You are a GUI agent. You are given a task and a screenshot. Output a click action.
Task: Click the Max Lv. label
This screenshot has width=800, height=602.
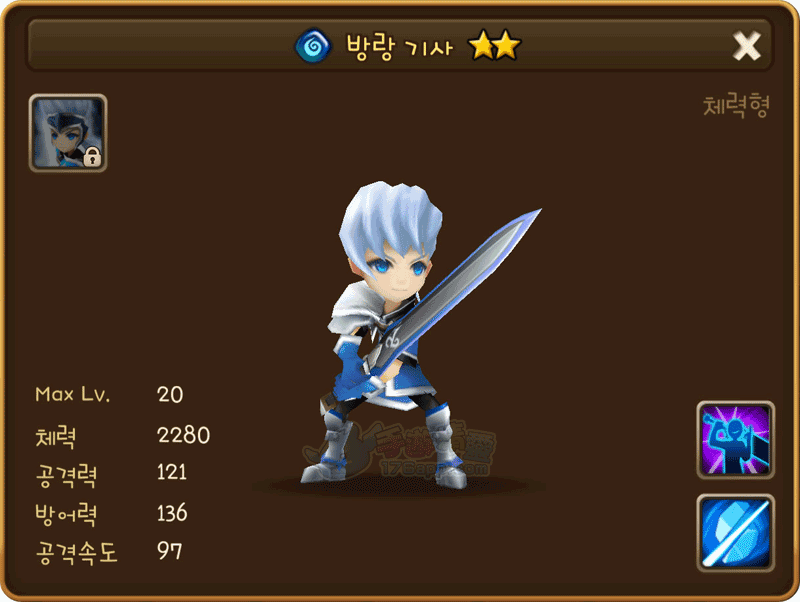click(x=72, y=394)
